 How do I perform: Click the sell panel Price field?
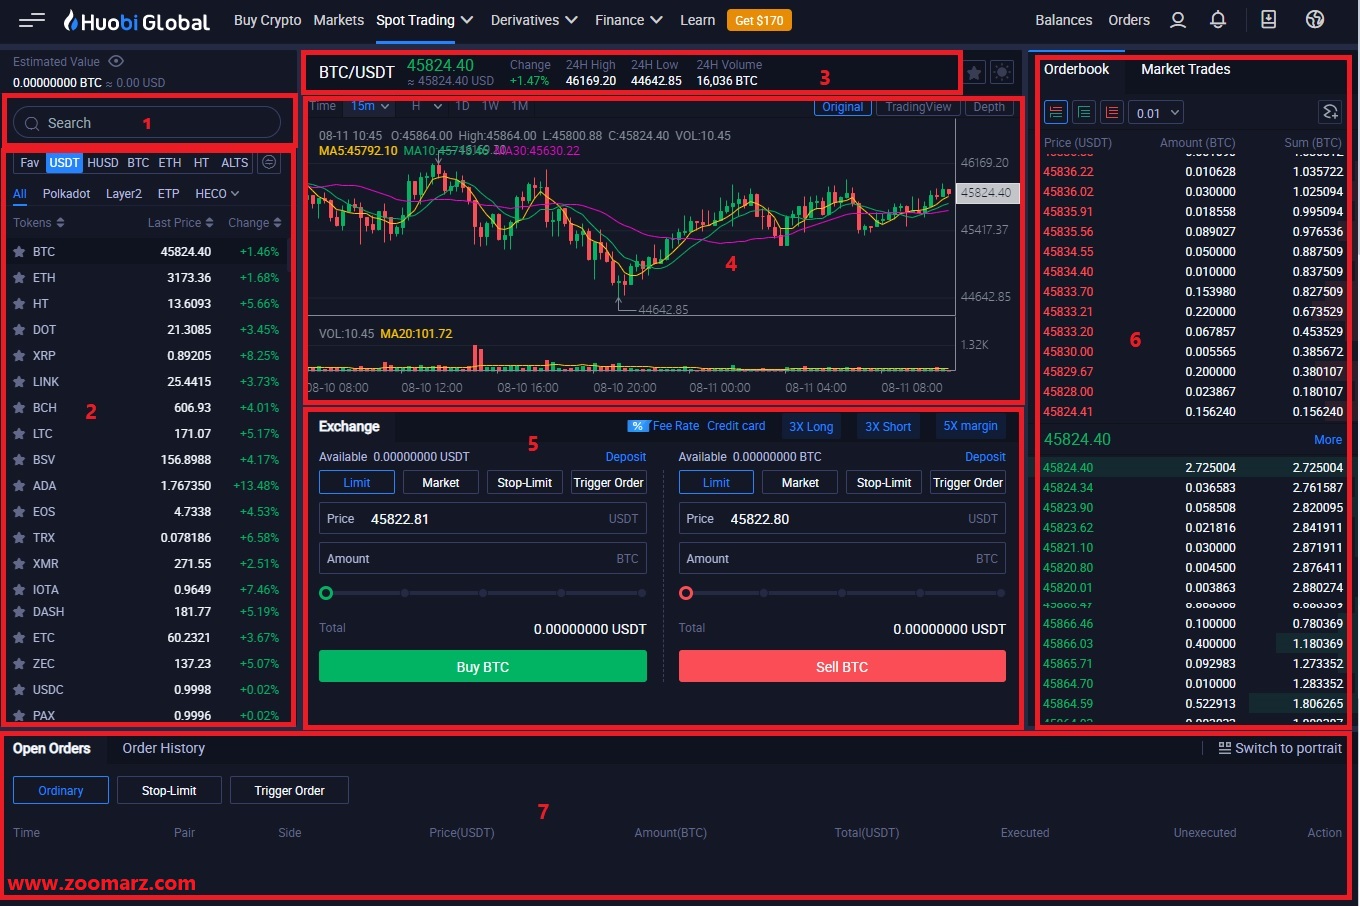[842, 519]
